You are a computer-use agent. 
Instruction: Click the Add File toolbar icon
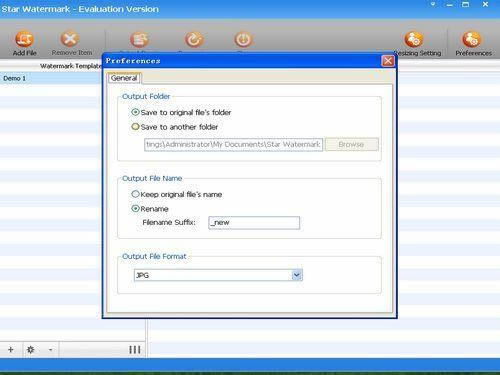[24, 39]
